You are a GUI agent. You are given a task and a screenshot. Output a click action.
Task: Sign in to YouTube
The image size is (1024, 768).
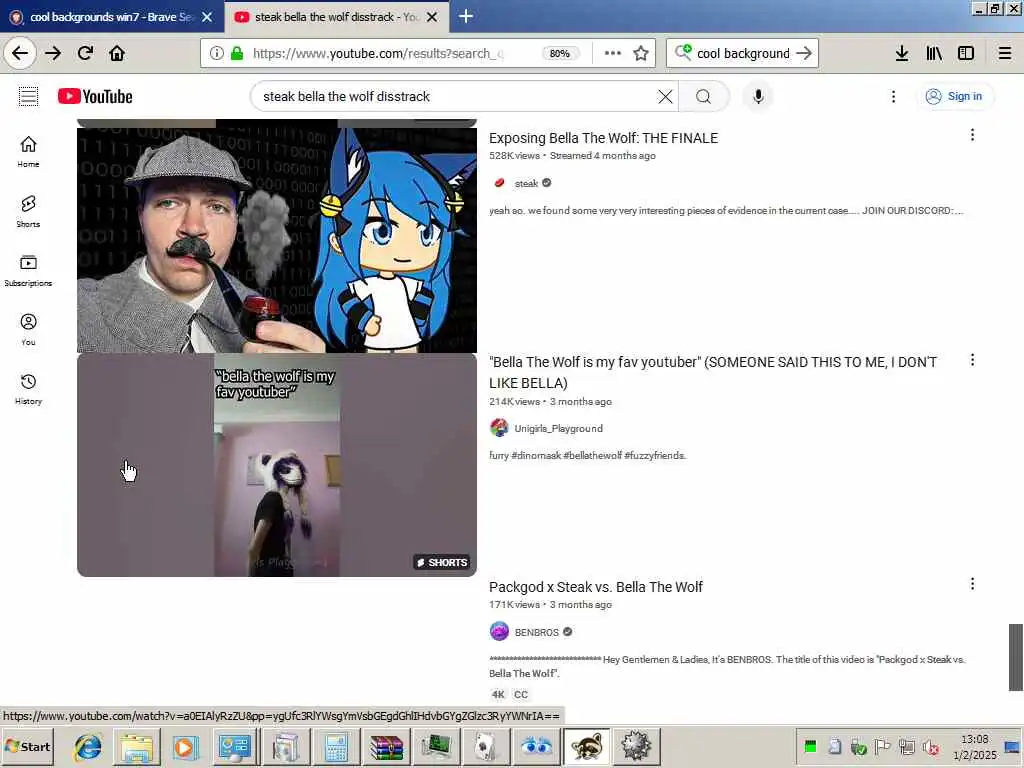(954, 97)
